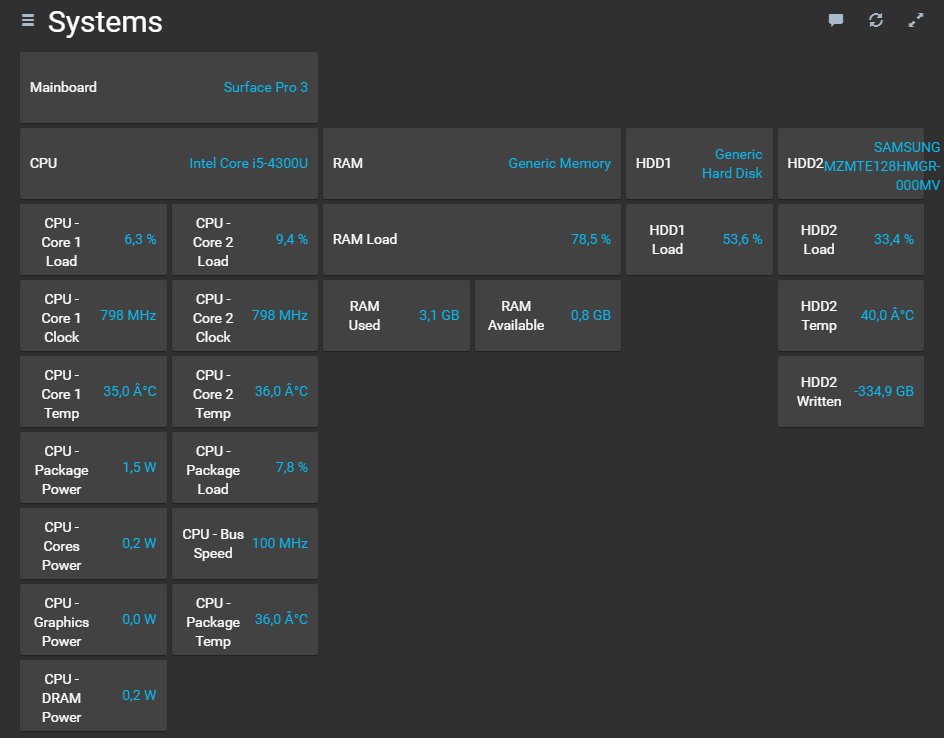The image size is (944, 738).
Task: Open the Intel Core i5-4300U CPU link
Action: point(247,163)
